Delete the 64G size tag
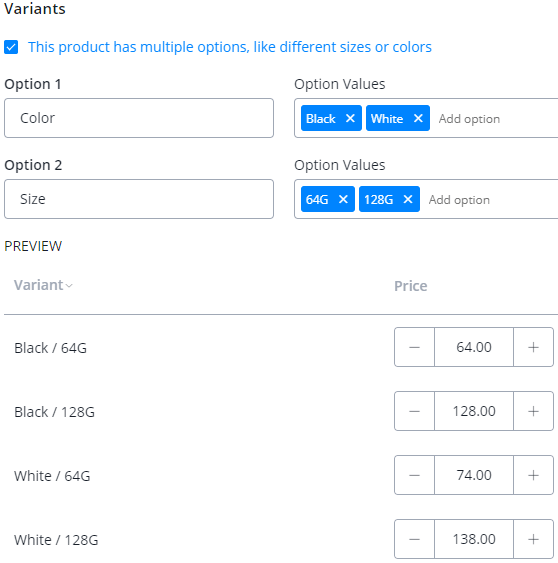Image resolution: width=558 pixels, height=563 pixels. pyautogui.click(x=343, y=199)
